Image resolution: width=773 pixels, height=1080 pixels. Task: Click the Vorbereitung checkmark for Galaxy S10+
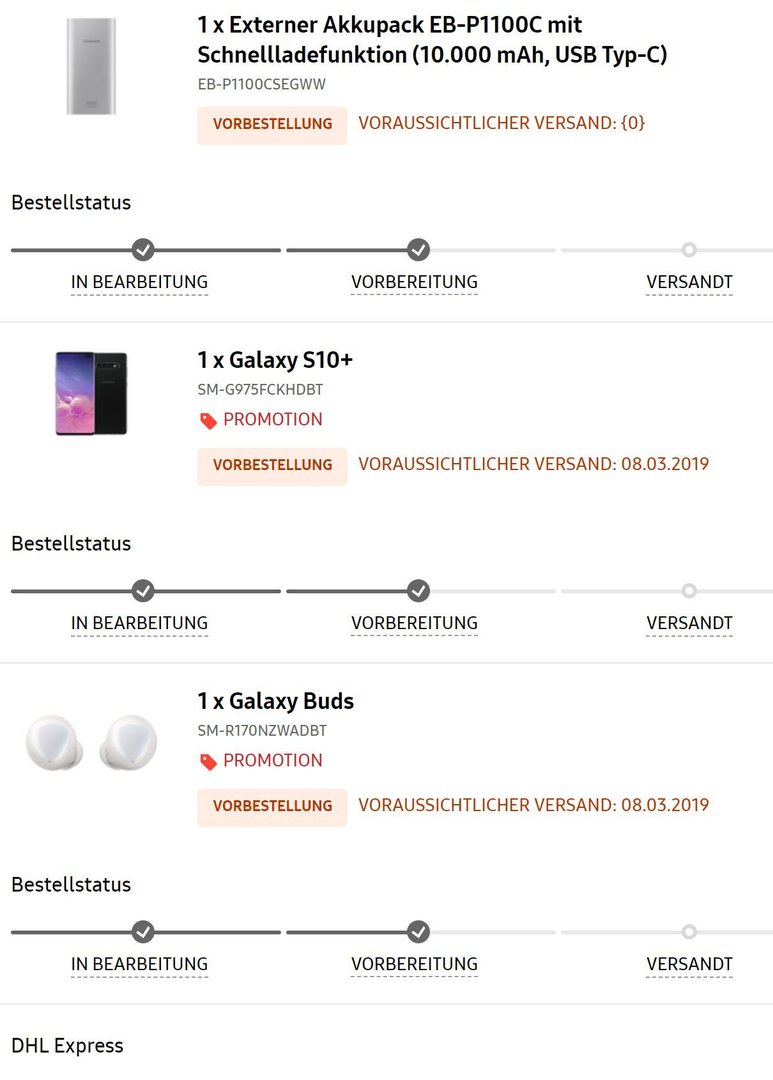pyautogui.click(x=418, y=590)
